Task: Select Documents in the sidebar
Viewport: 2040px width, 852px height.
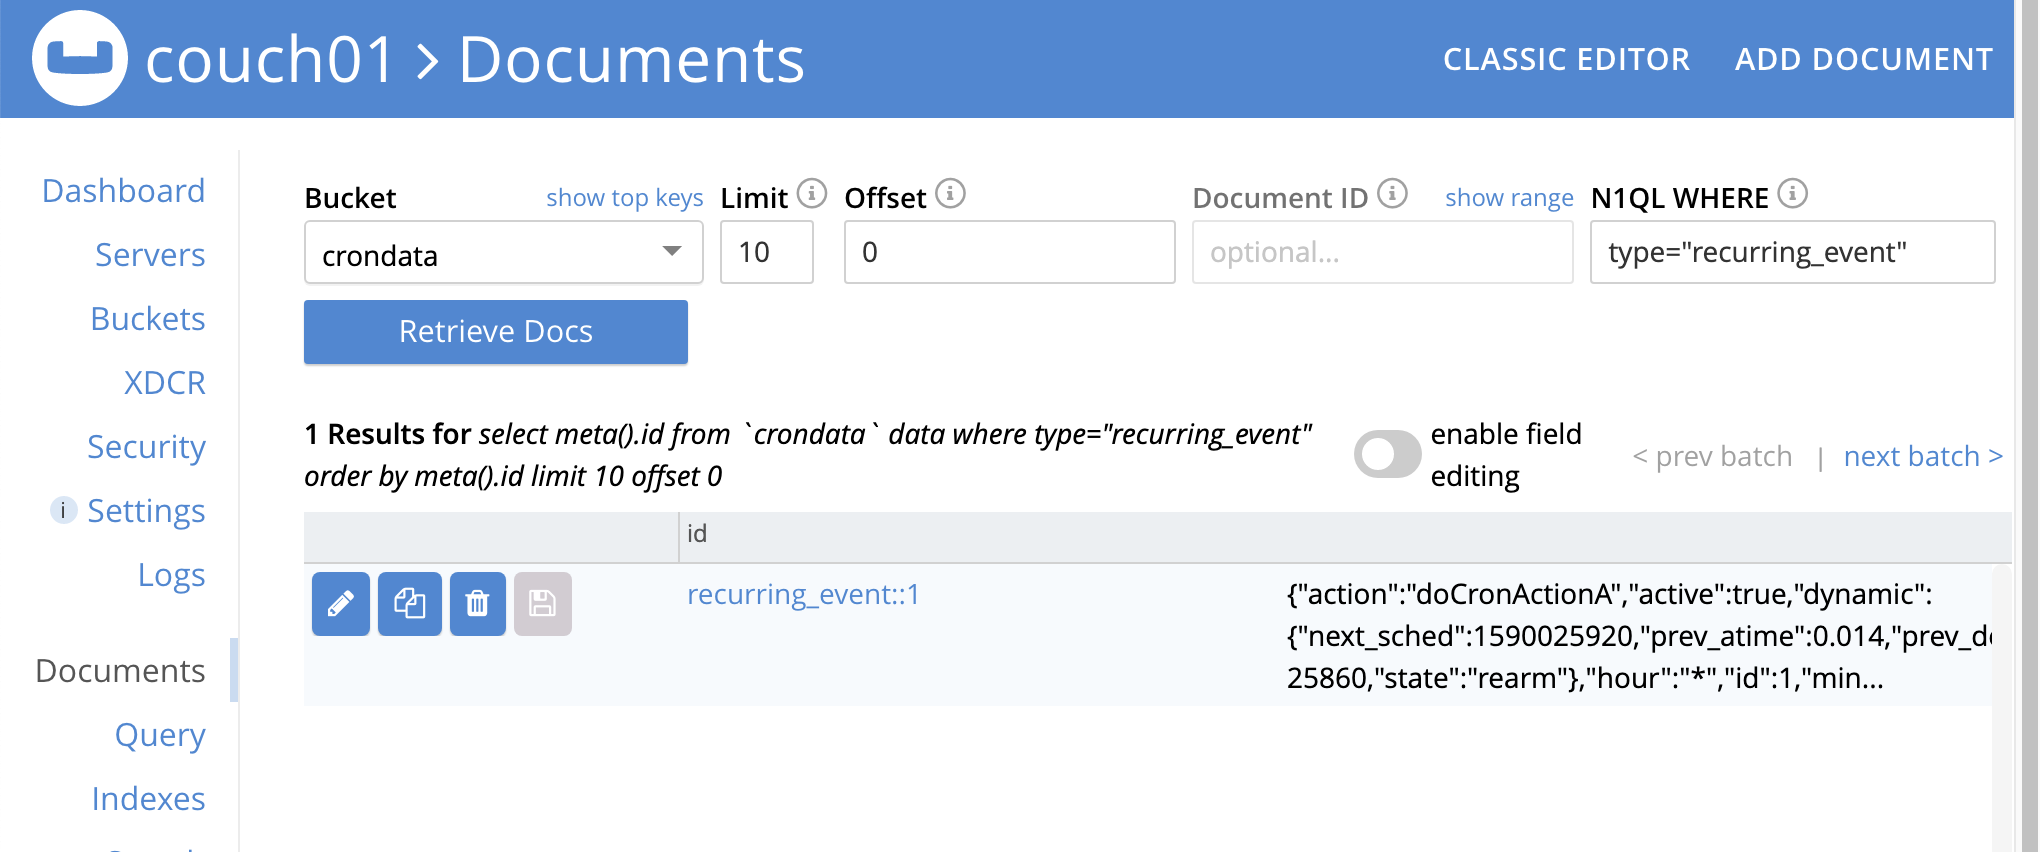Action: coord(120,671)
